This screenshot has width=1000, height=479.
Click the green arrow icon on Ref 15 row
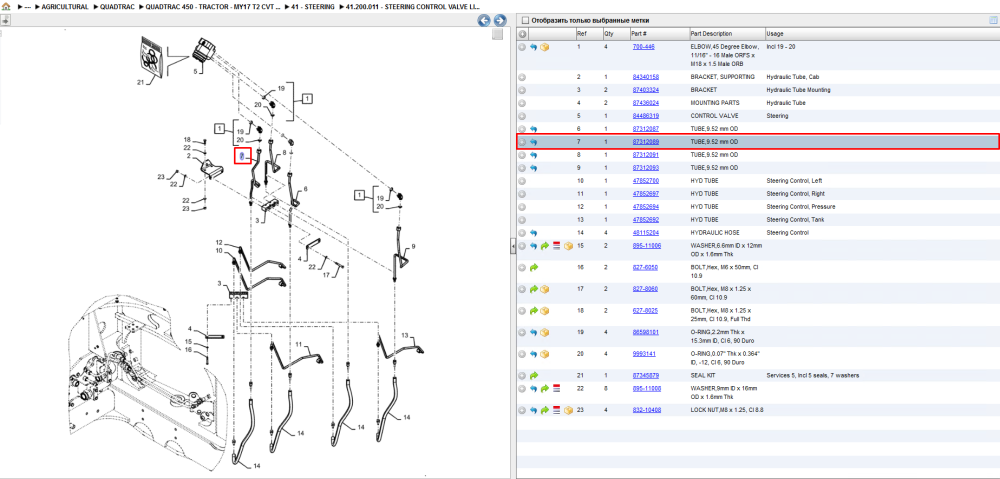pos(545,246)
